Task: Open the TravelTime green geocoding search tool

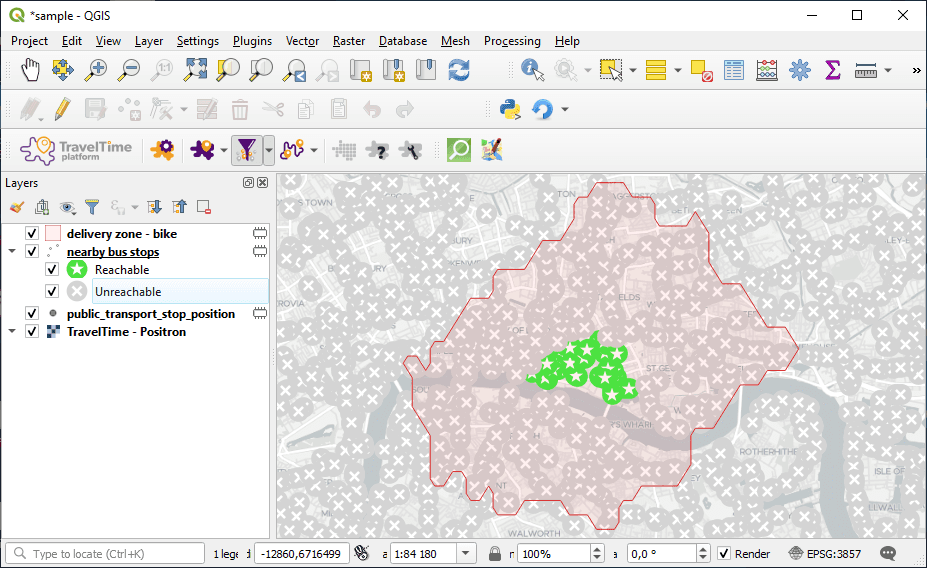Action: tap(459, 150)
